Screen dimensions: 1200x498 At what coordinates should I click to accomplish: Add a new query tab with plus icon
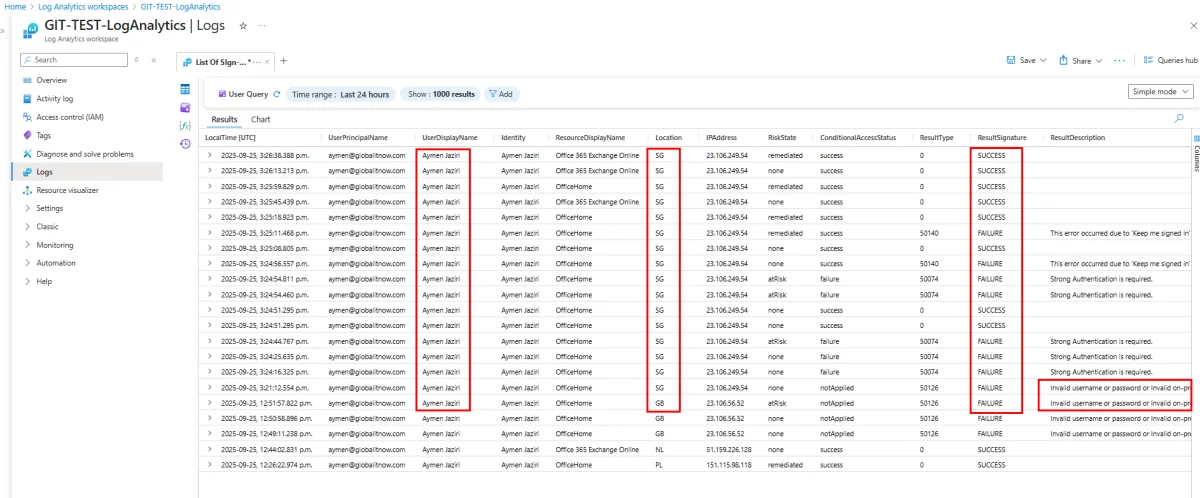(283, 61)
